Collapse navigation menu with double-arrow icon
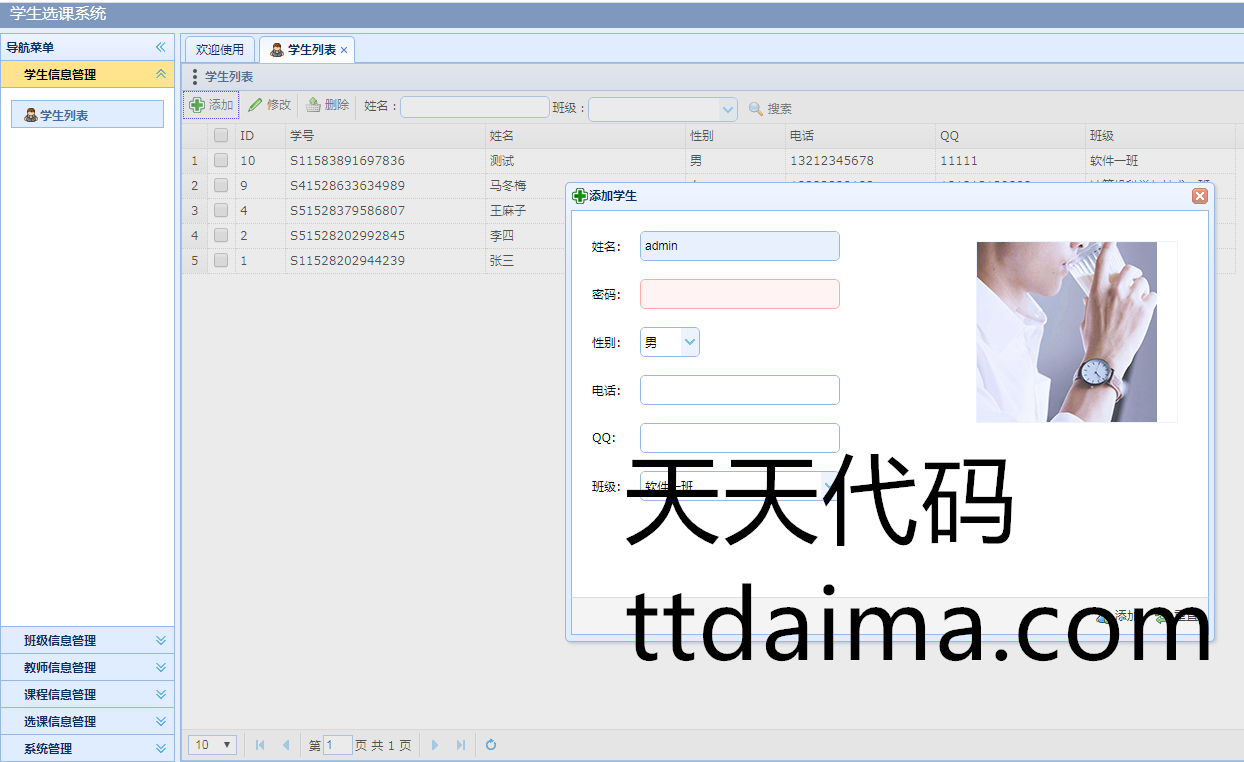Viewport: 1244px width, 762px height. click(160, 47)
